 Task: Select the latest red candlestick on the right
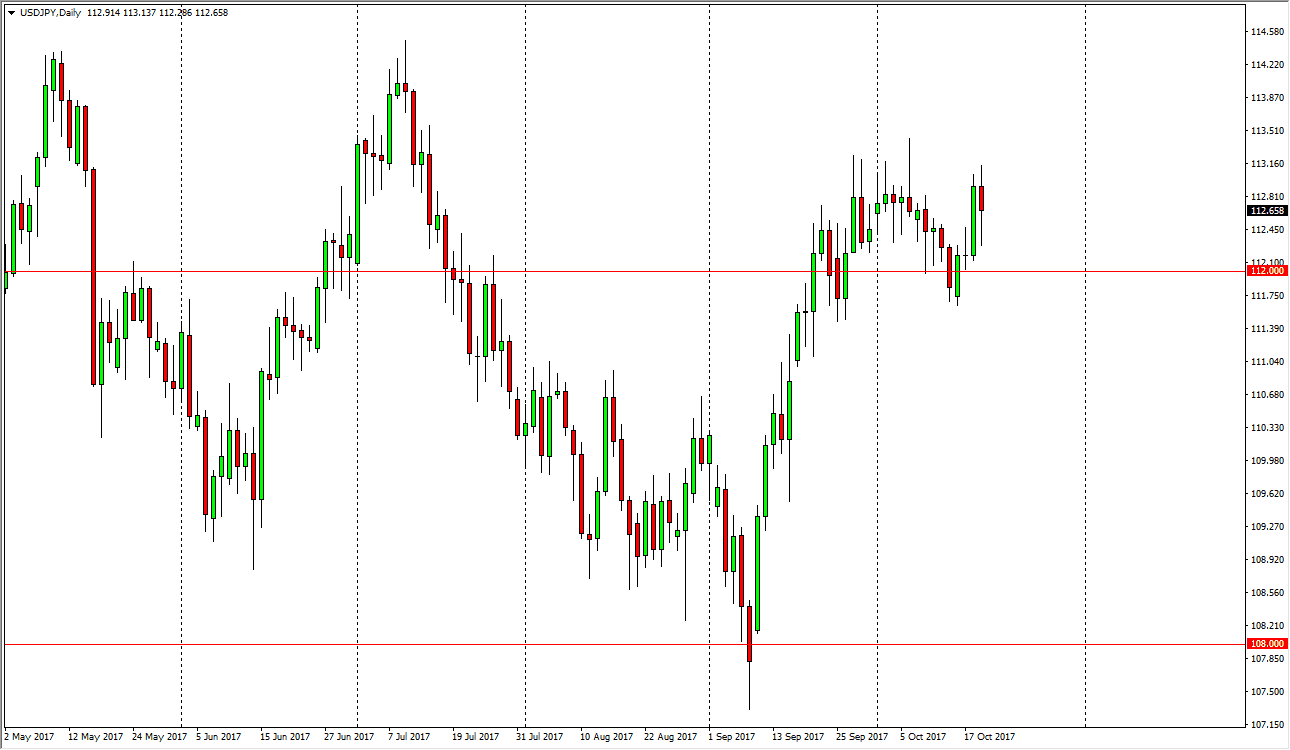tap(982, 200)
